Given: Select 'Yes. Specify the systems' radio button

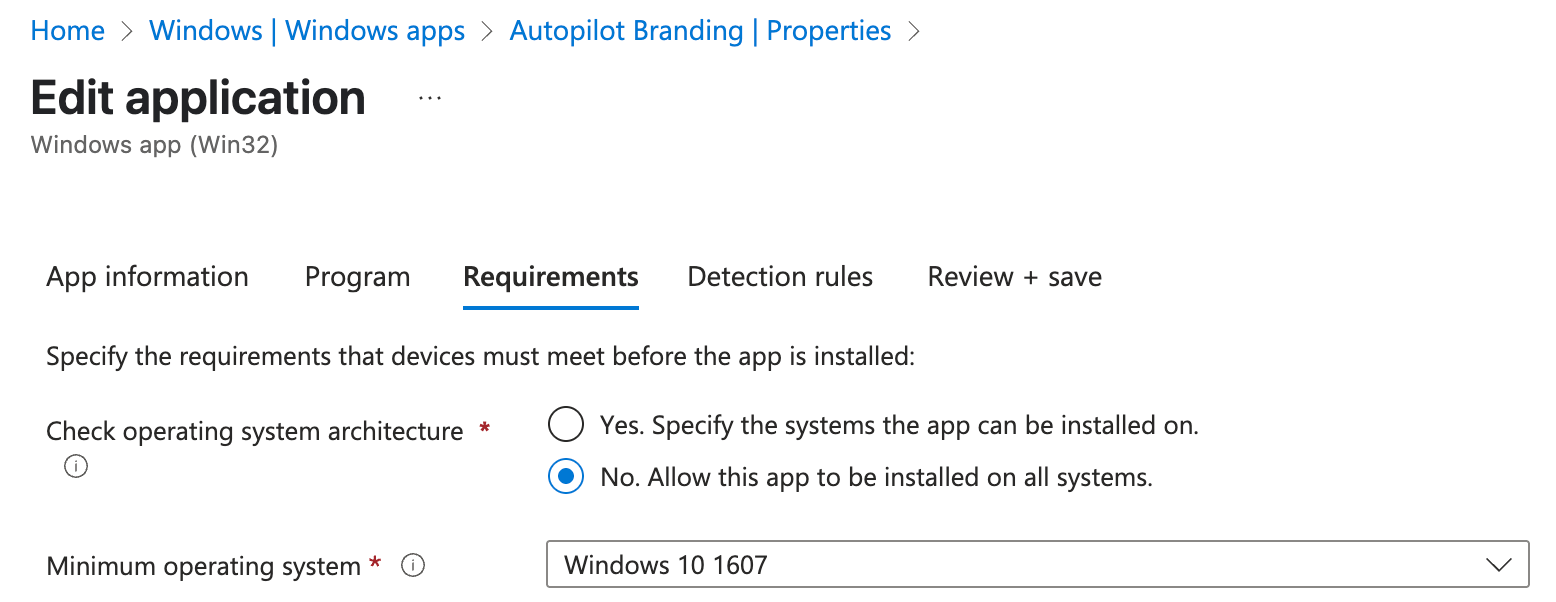Looking at the screenshot, I should [x=566, y=425].
